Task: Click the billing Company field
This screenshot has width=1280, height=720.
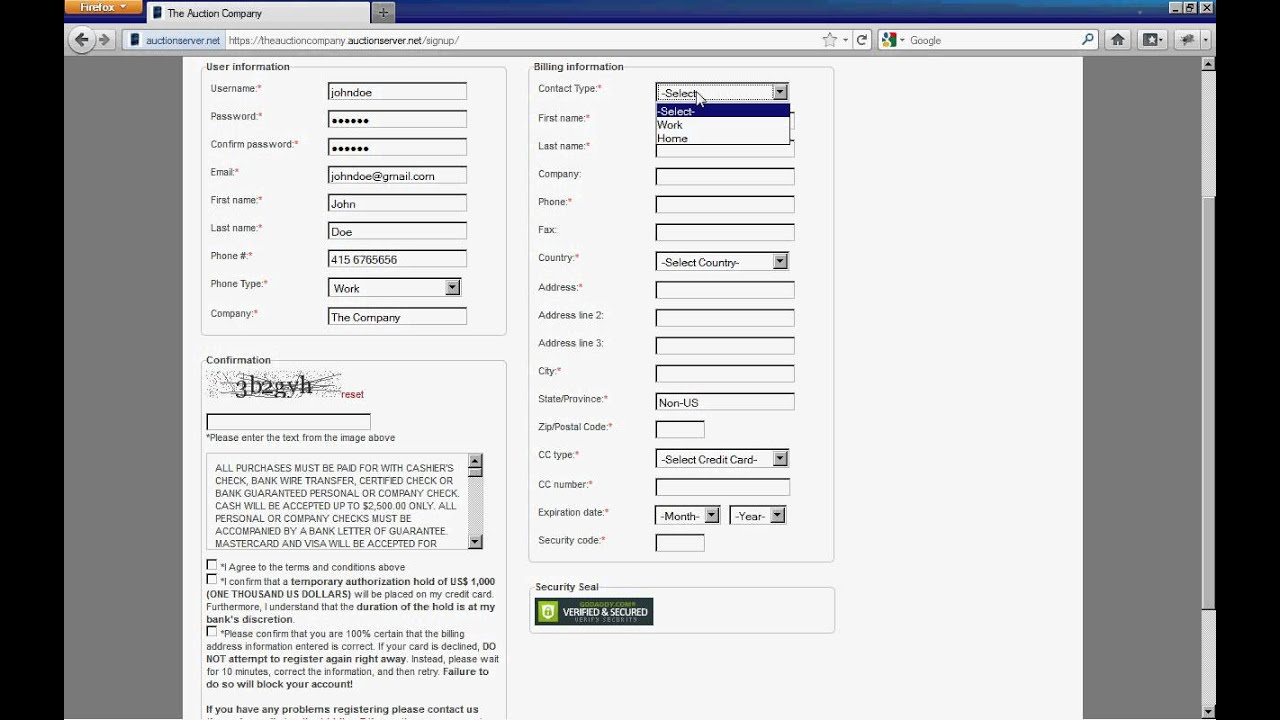Action: [x=725, y=176]
